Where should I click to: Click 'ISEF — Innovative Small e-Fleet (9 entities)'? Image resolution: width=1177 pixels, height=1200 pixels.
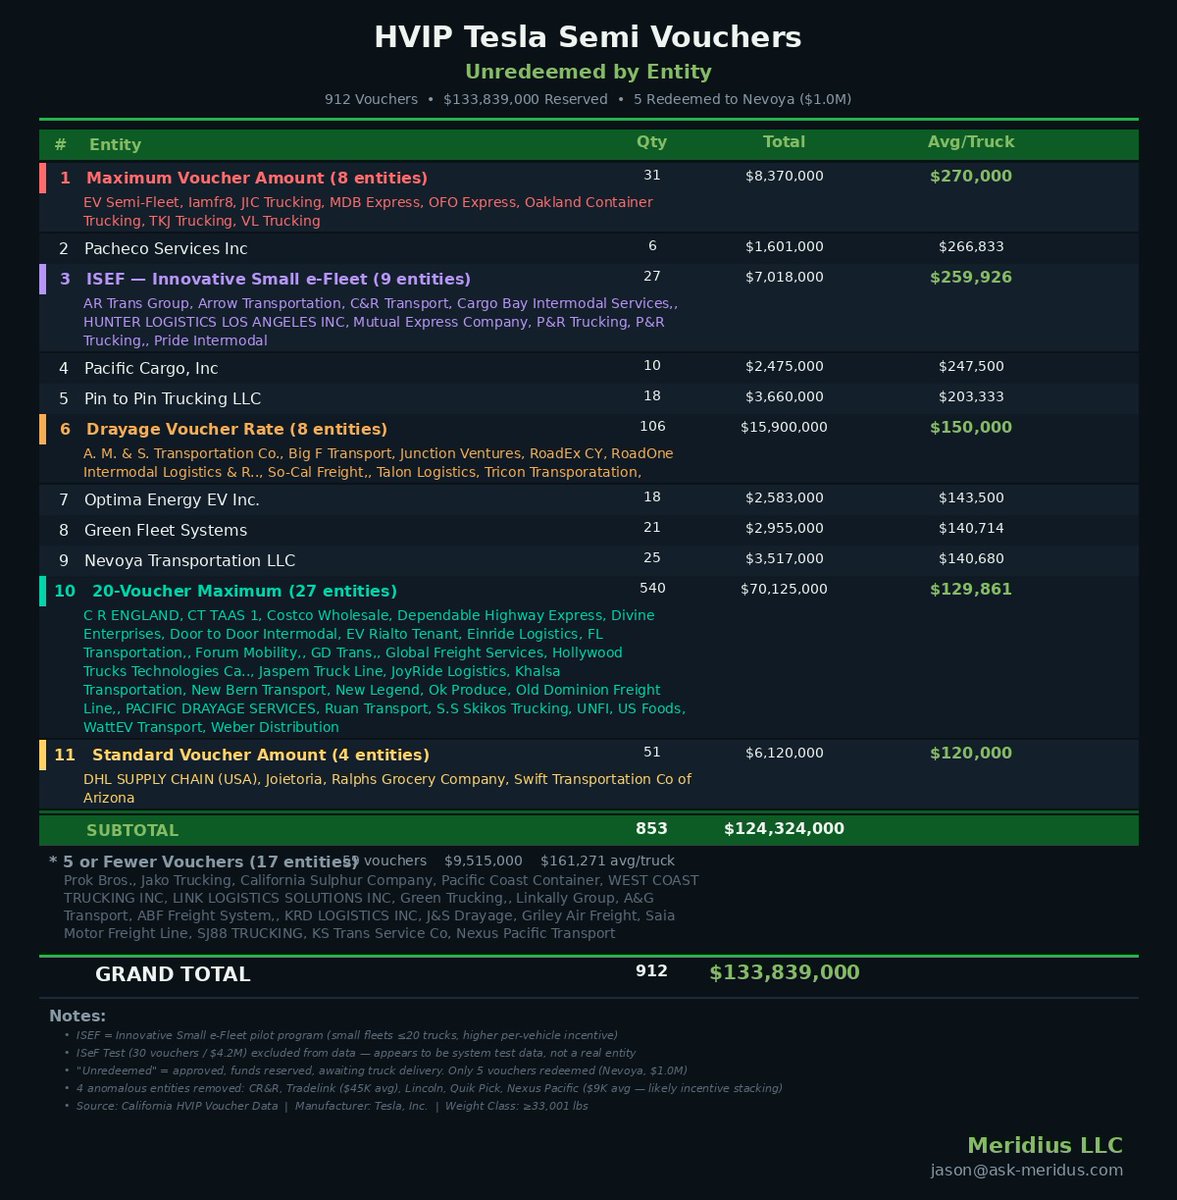click(278, 279)
